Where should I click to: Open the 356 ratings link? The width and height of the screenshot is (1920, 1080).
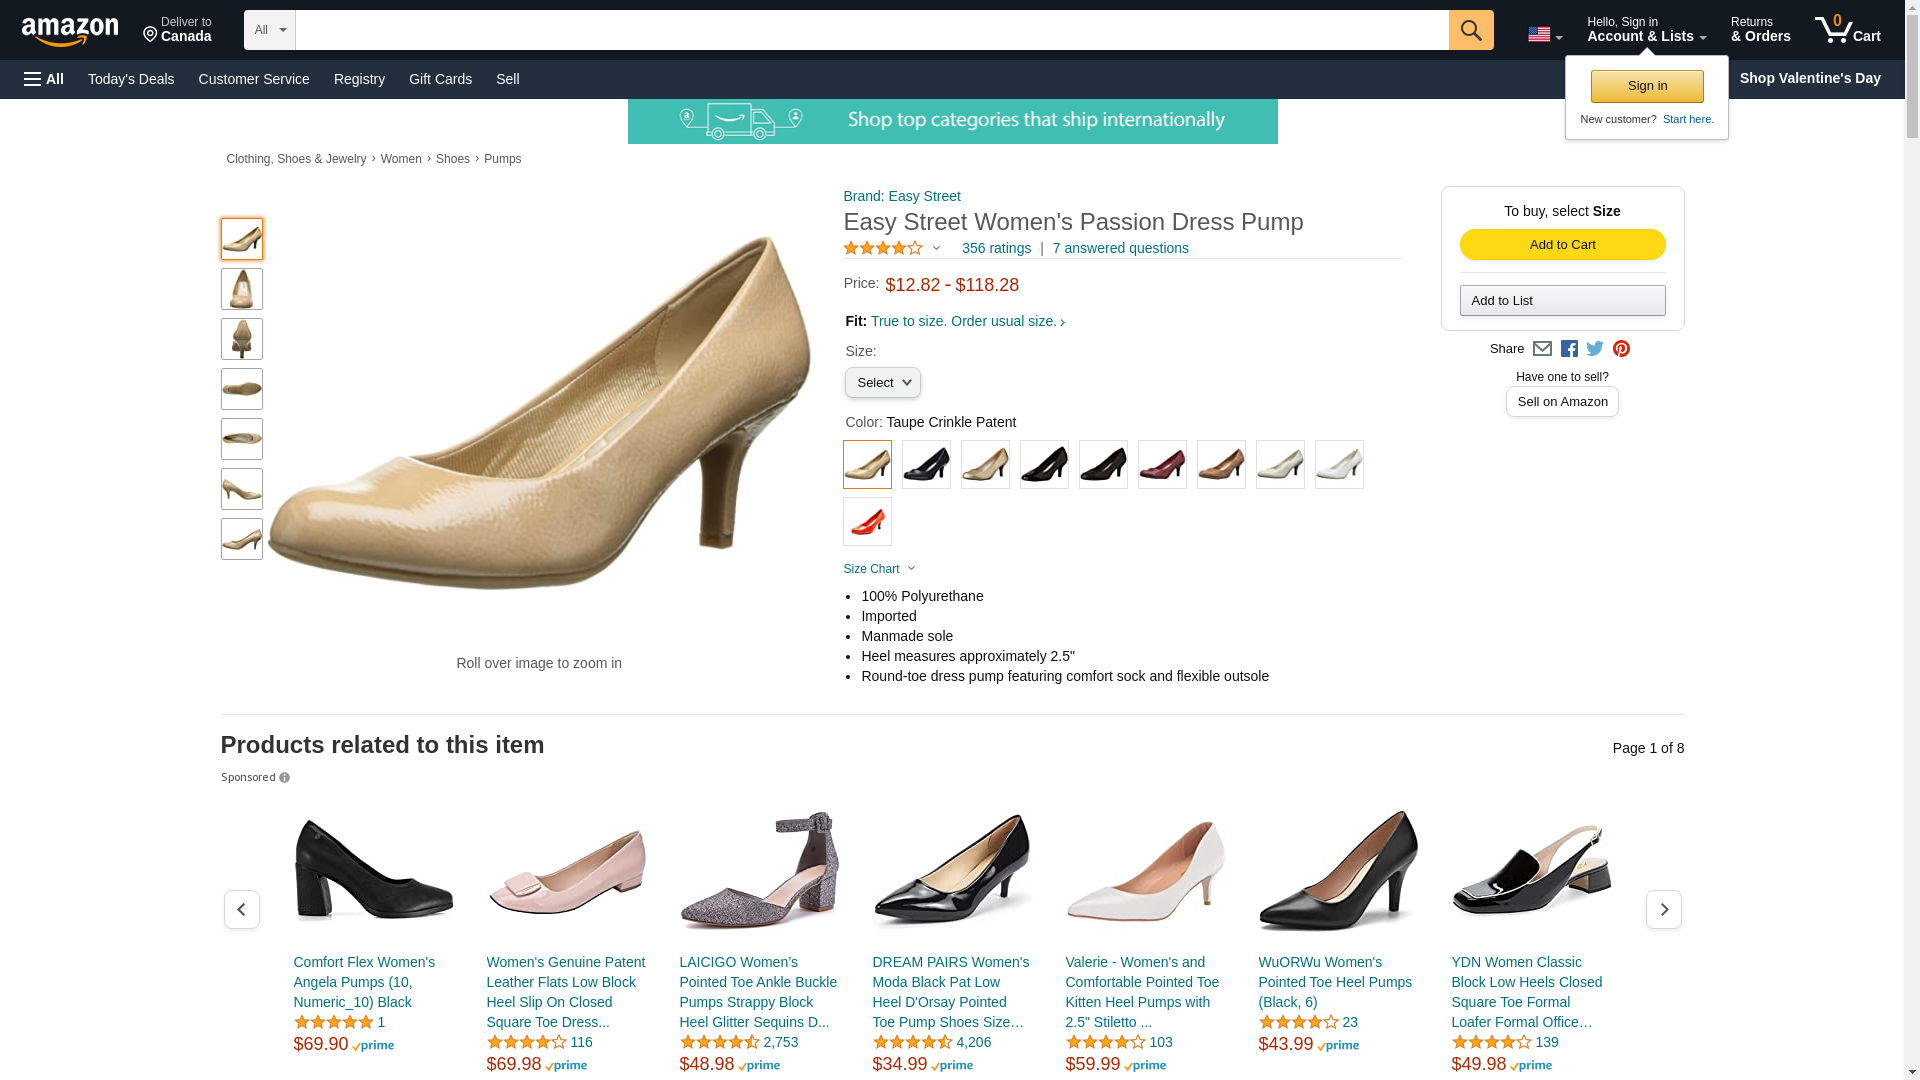(x=996, y=248)
